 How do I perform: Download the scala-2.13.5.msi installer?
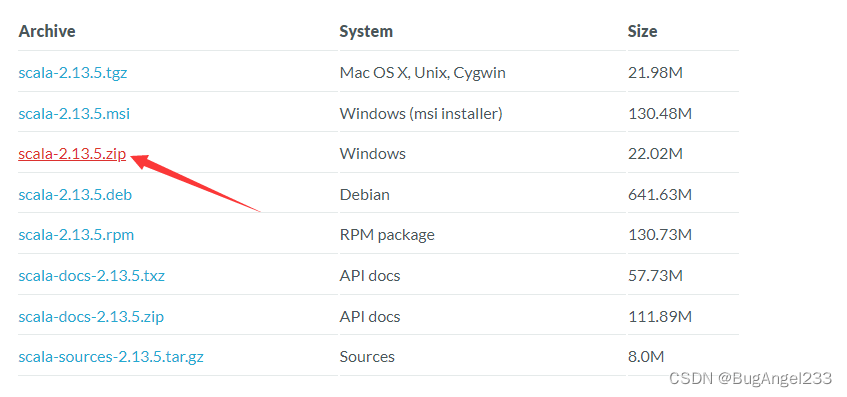[x=74, y=113]
